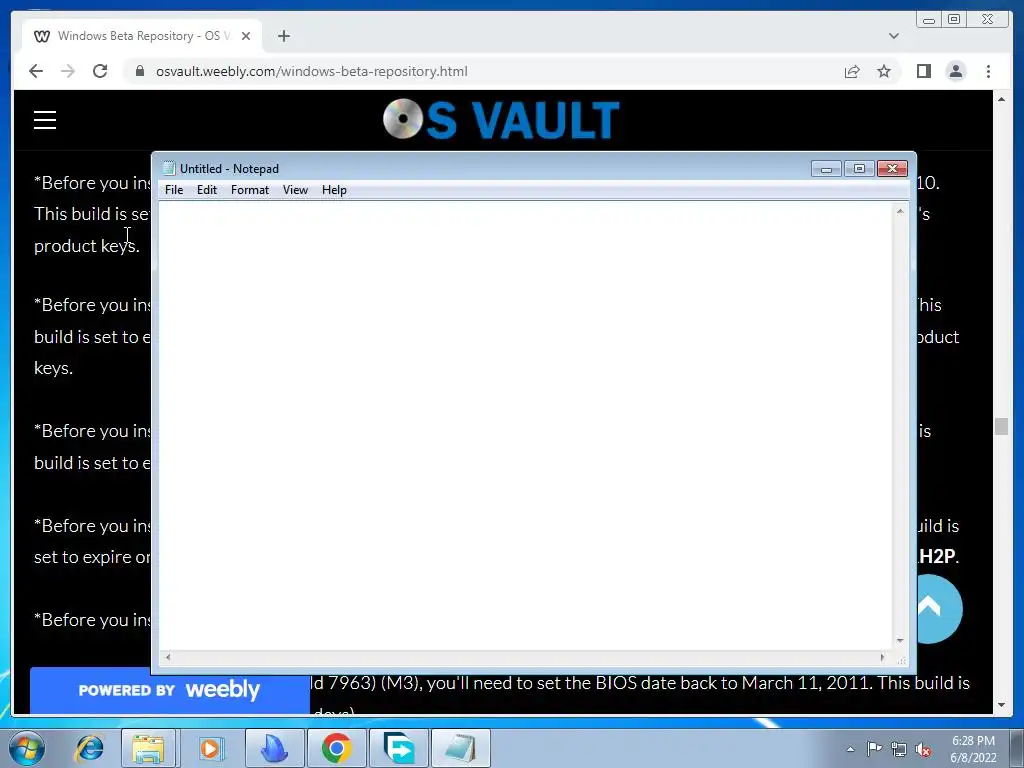Minimize the Chrome window

[x=929, y=20]
